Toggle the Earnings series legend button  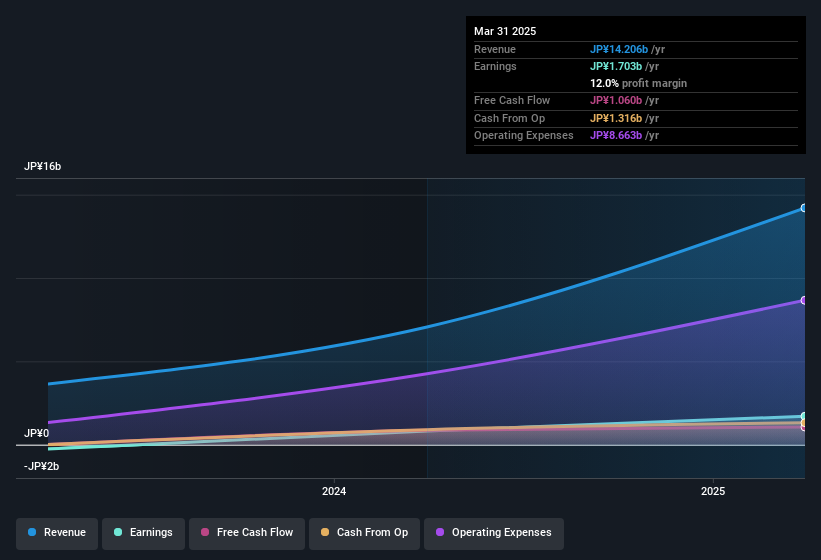click(x=143, y=533)
